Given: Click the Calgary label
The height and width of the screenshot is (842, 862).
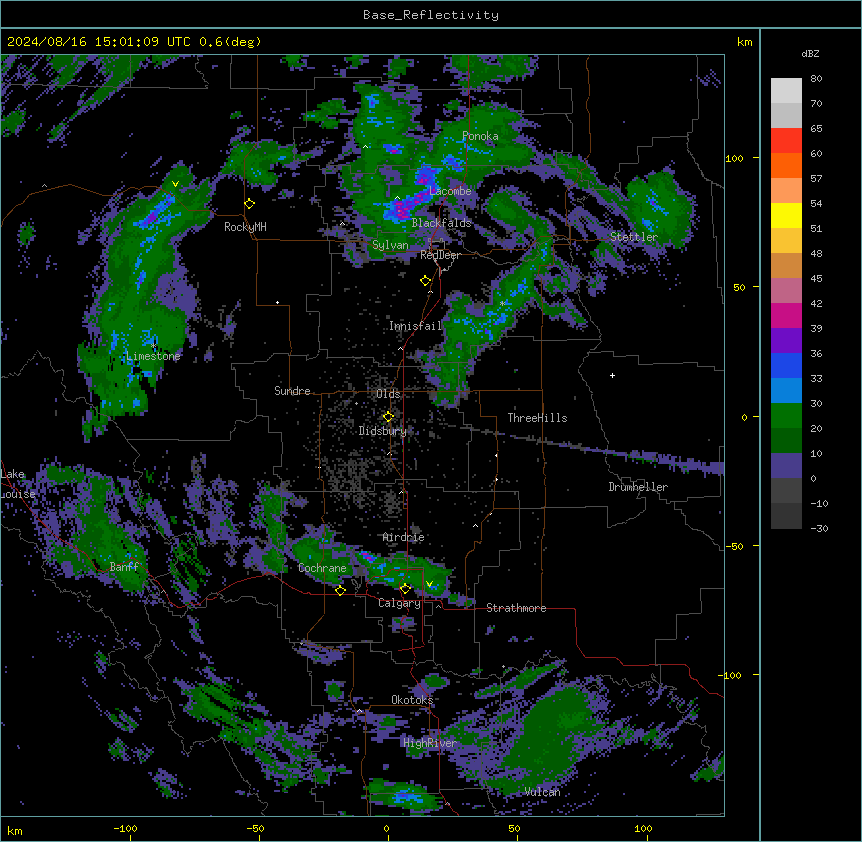Looking at the screenshot, I should tap(399, 603).
